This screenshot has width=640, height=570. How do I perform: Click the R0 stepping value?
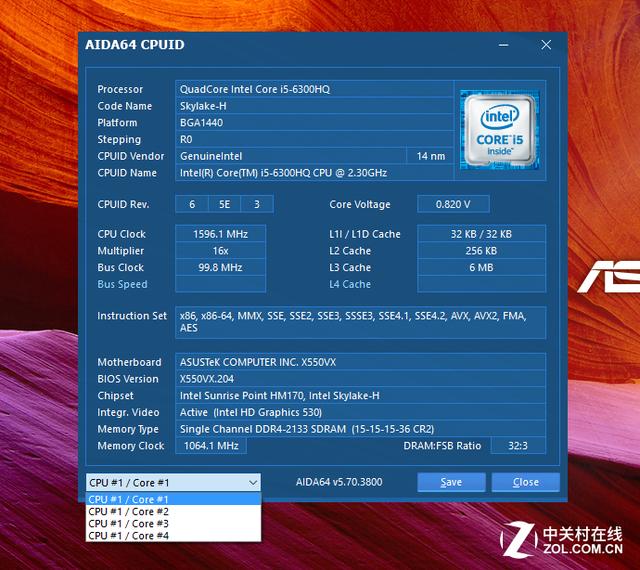pos(314,139)
